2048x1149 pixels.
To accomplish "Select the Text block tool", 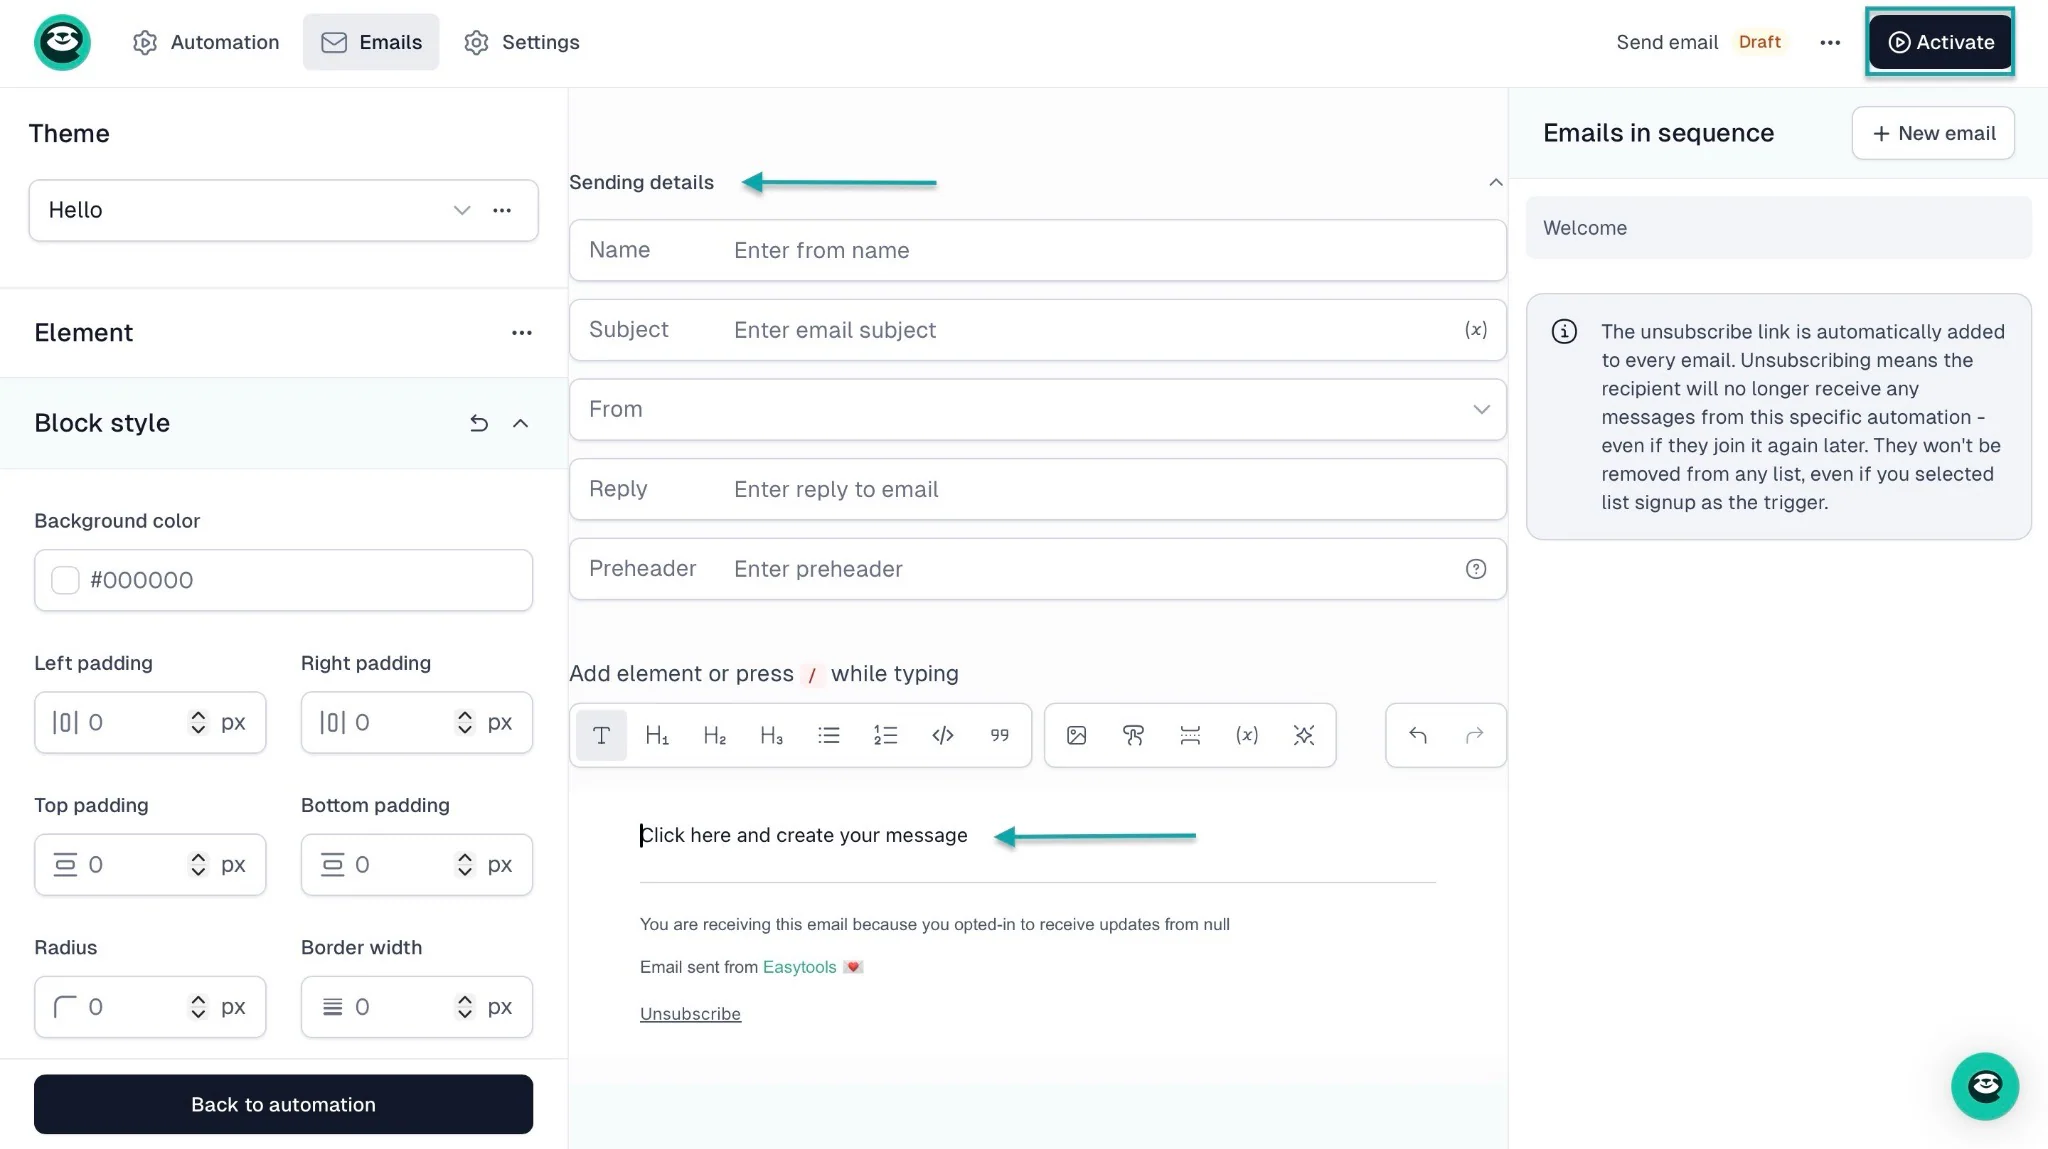I will tap(601, 735).
